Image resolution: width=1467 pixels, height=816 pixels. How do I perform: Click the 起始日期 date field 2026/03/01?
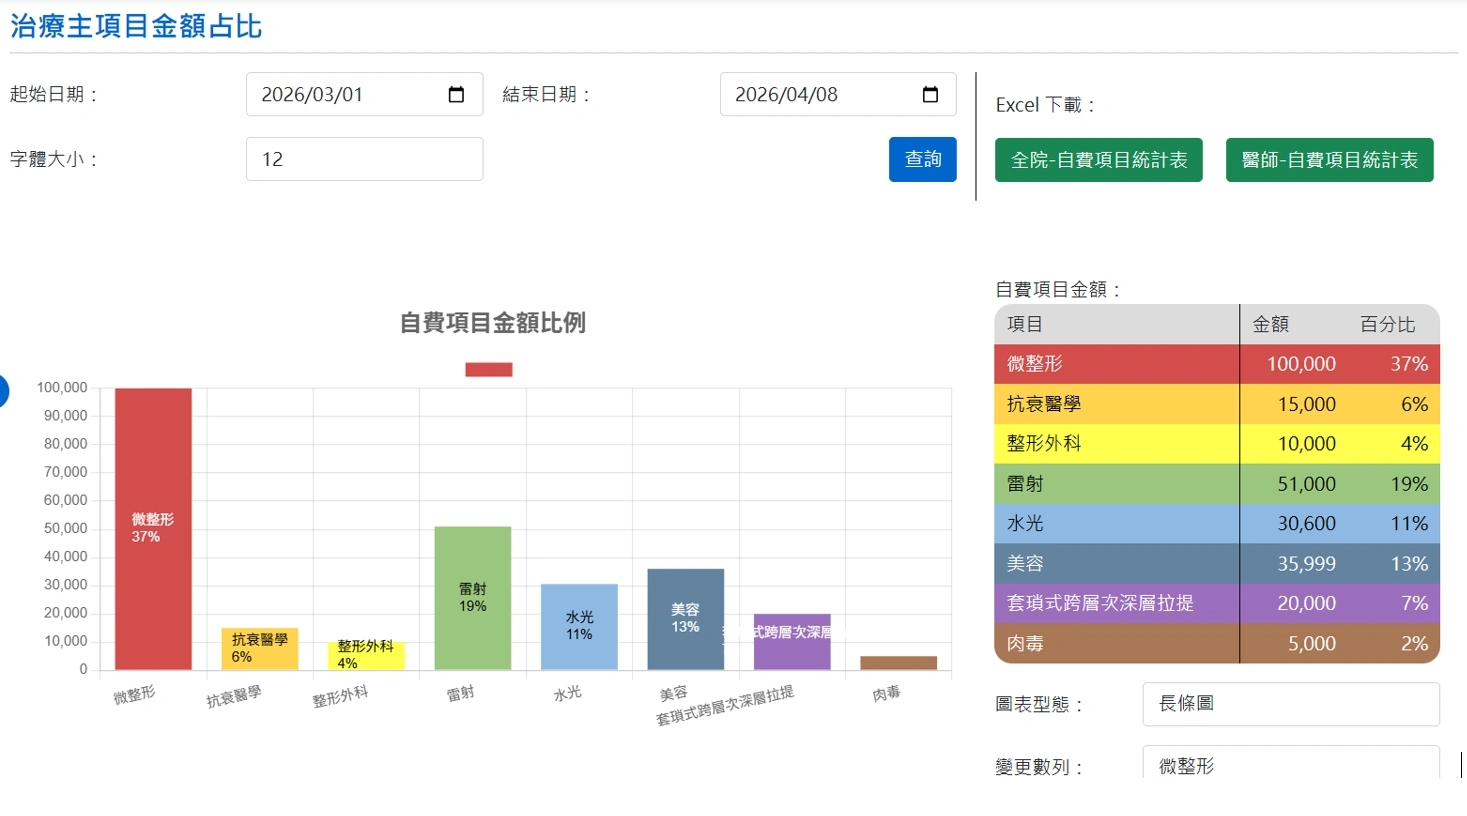pos(364,94)
